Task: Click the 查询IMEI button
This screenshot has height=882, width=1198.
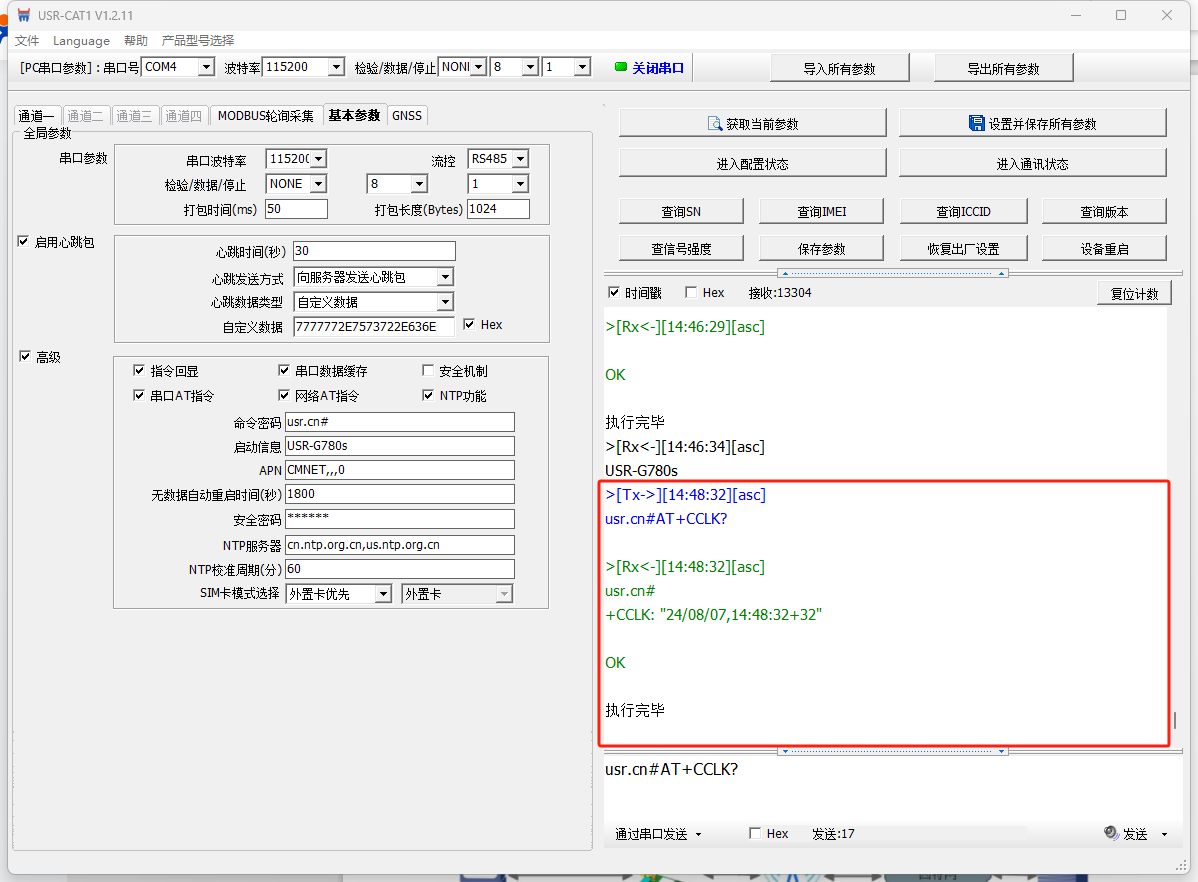Action: 822,211
